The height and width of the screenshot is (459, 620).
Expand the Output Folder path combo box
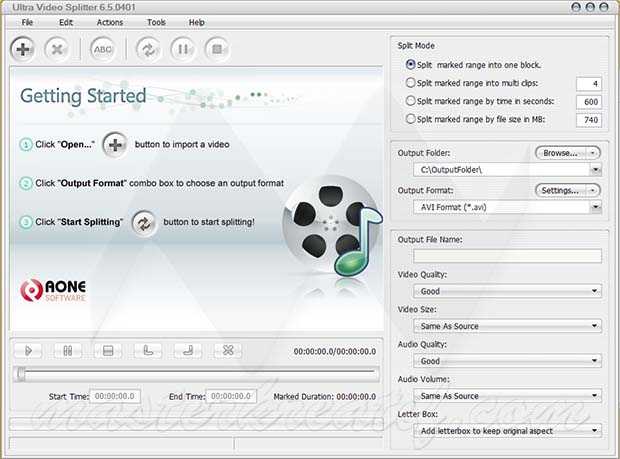tap(595, 170)
